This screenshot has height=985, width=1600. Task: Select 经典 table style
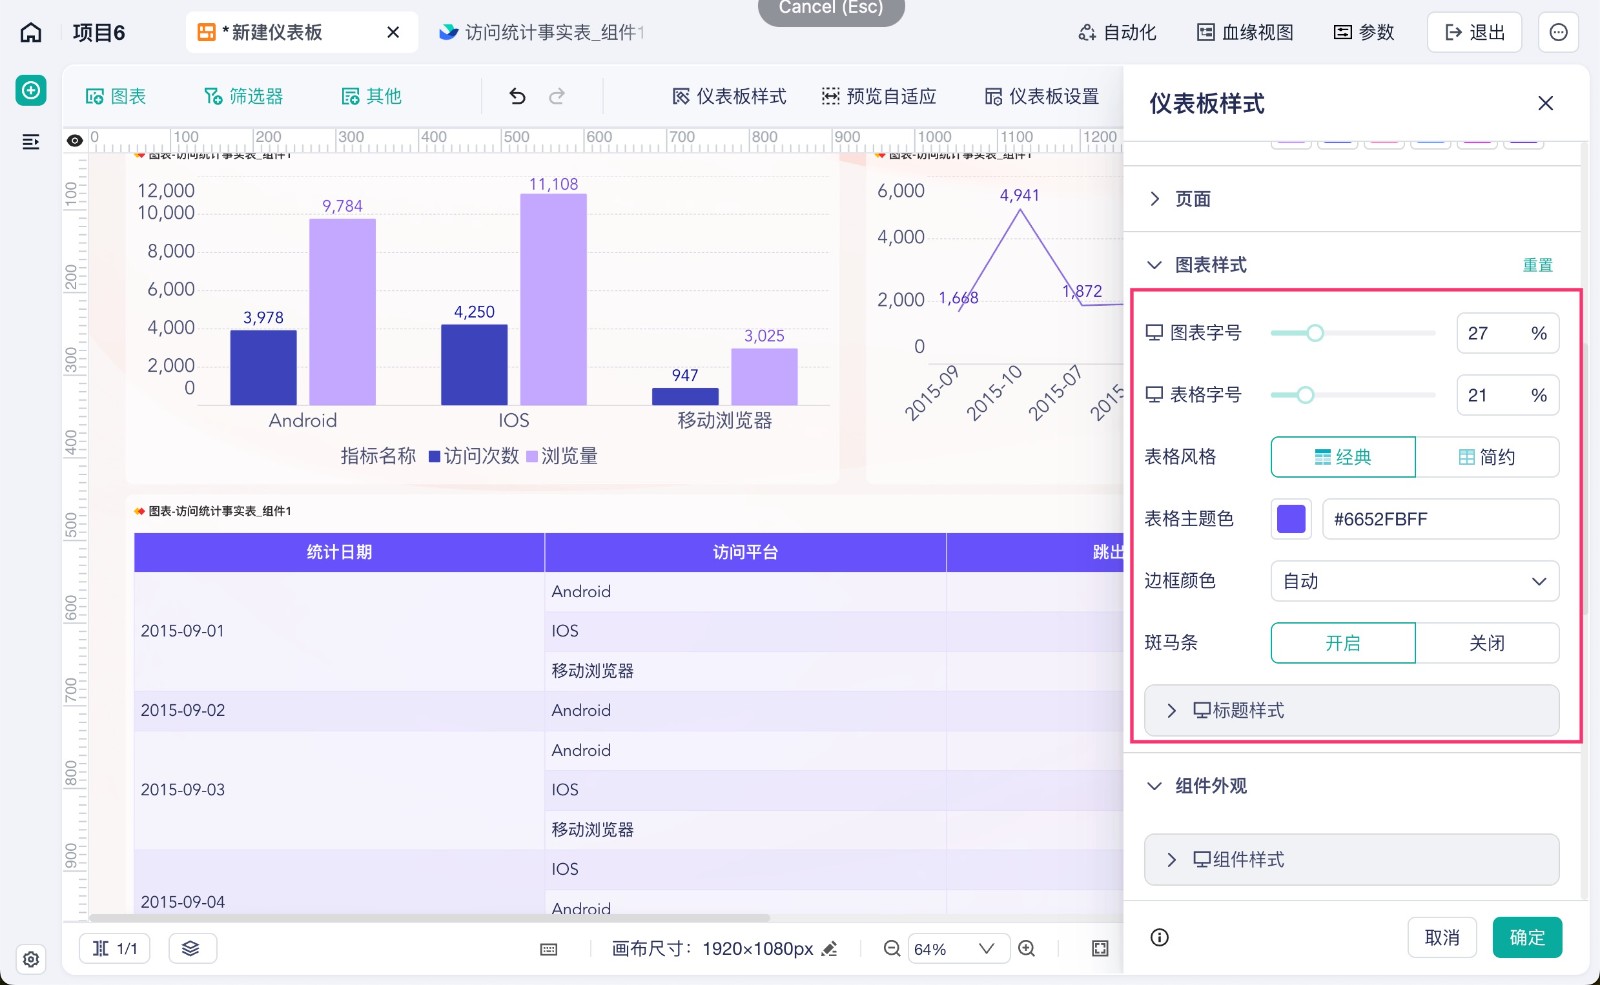coord(1343,457)
